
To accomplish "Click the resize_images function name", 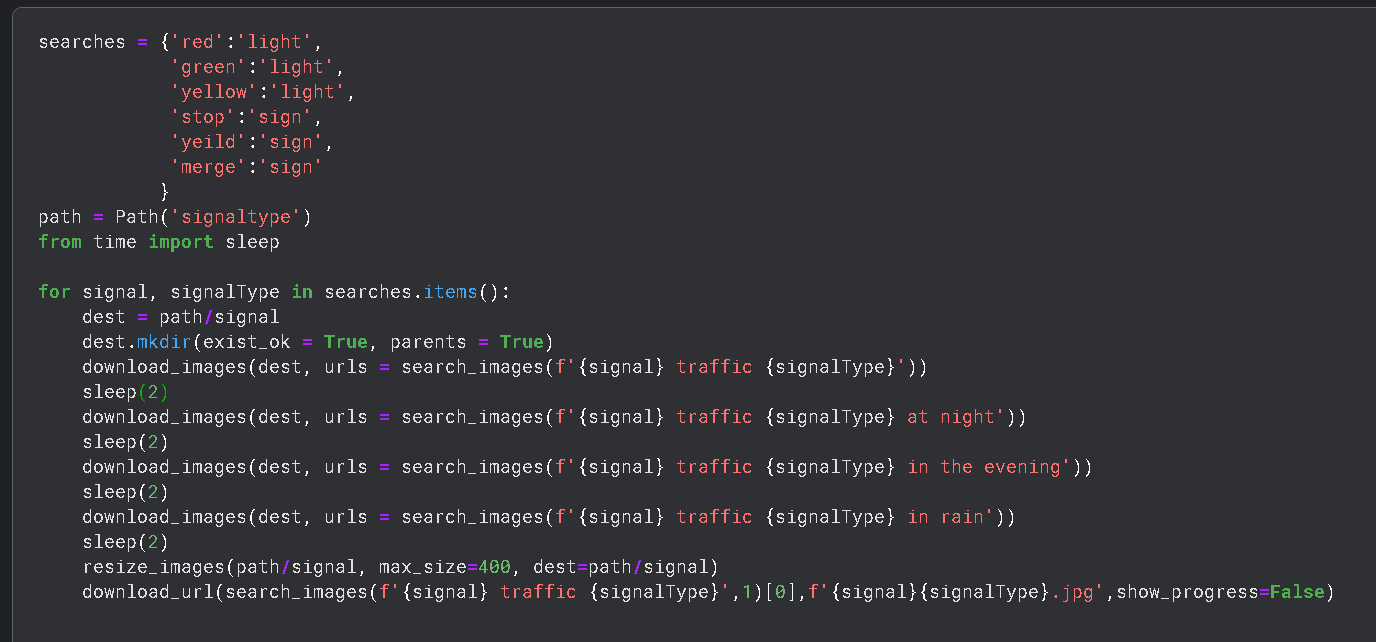I will coord(153,567).
